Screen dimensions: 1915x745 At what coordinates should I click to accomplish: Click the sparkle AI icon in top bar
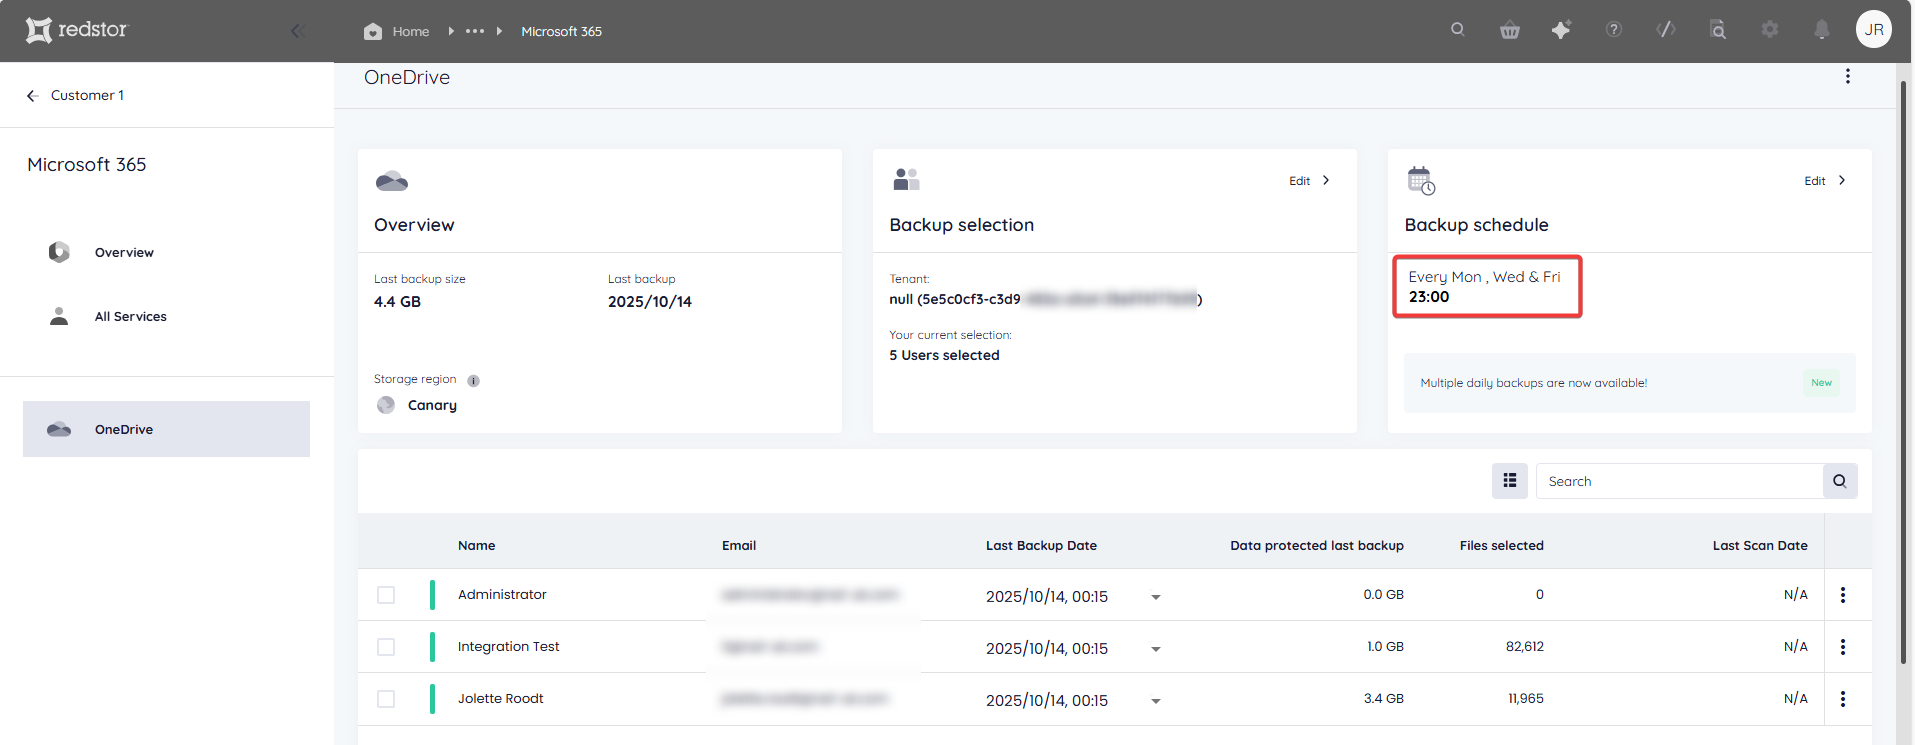pos(1561,30)
